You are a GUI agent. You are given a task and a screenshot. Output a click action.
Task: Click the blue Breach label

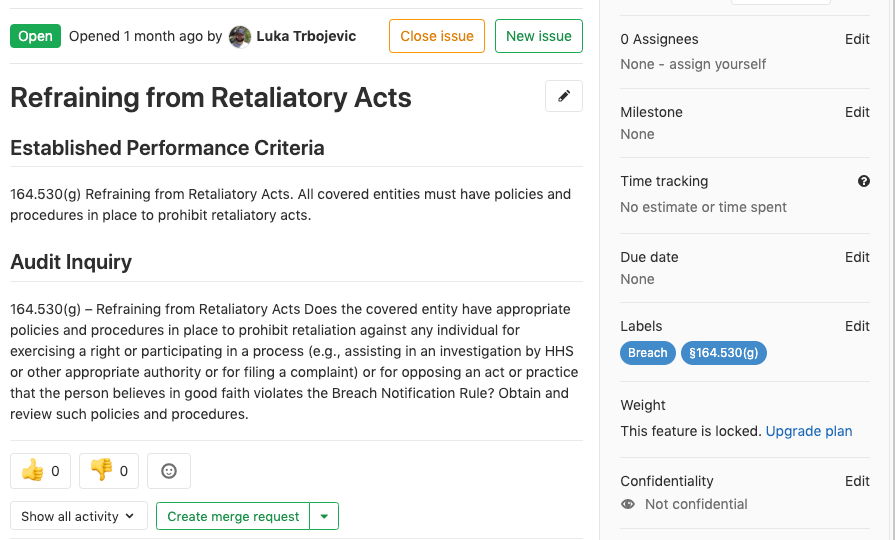648,353
